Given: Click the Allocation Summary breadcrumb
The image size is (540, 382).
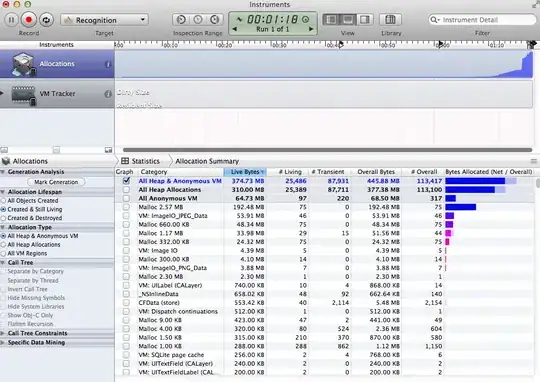Looking at the screenshot, I should tap(207, 161).
